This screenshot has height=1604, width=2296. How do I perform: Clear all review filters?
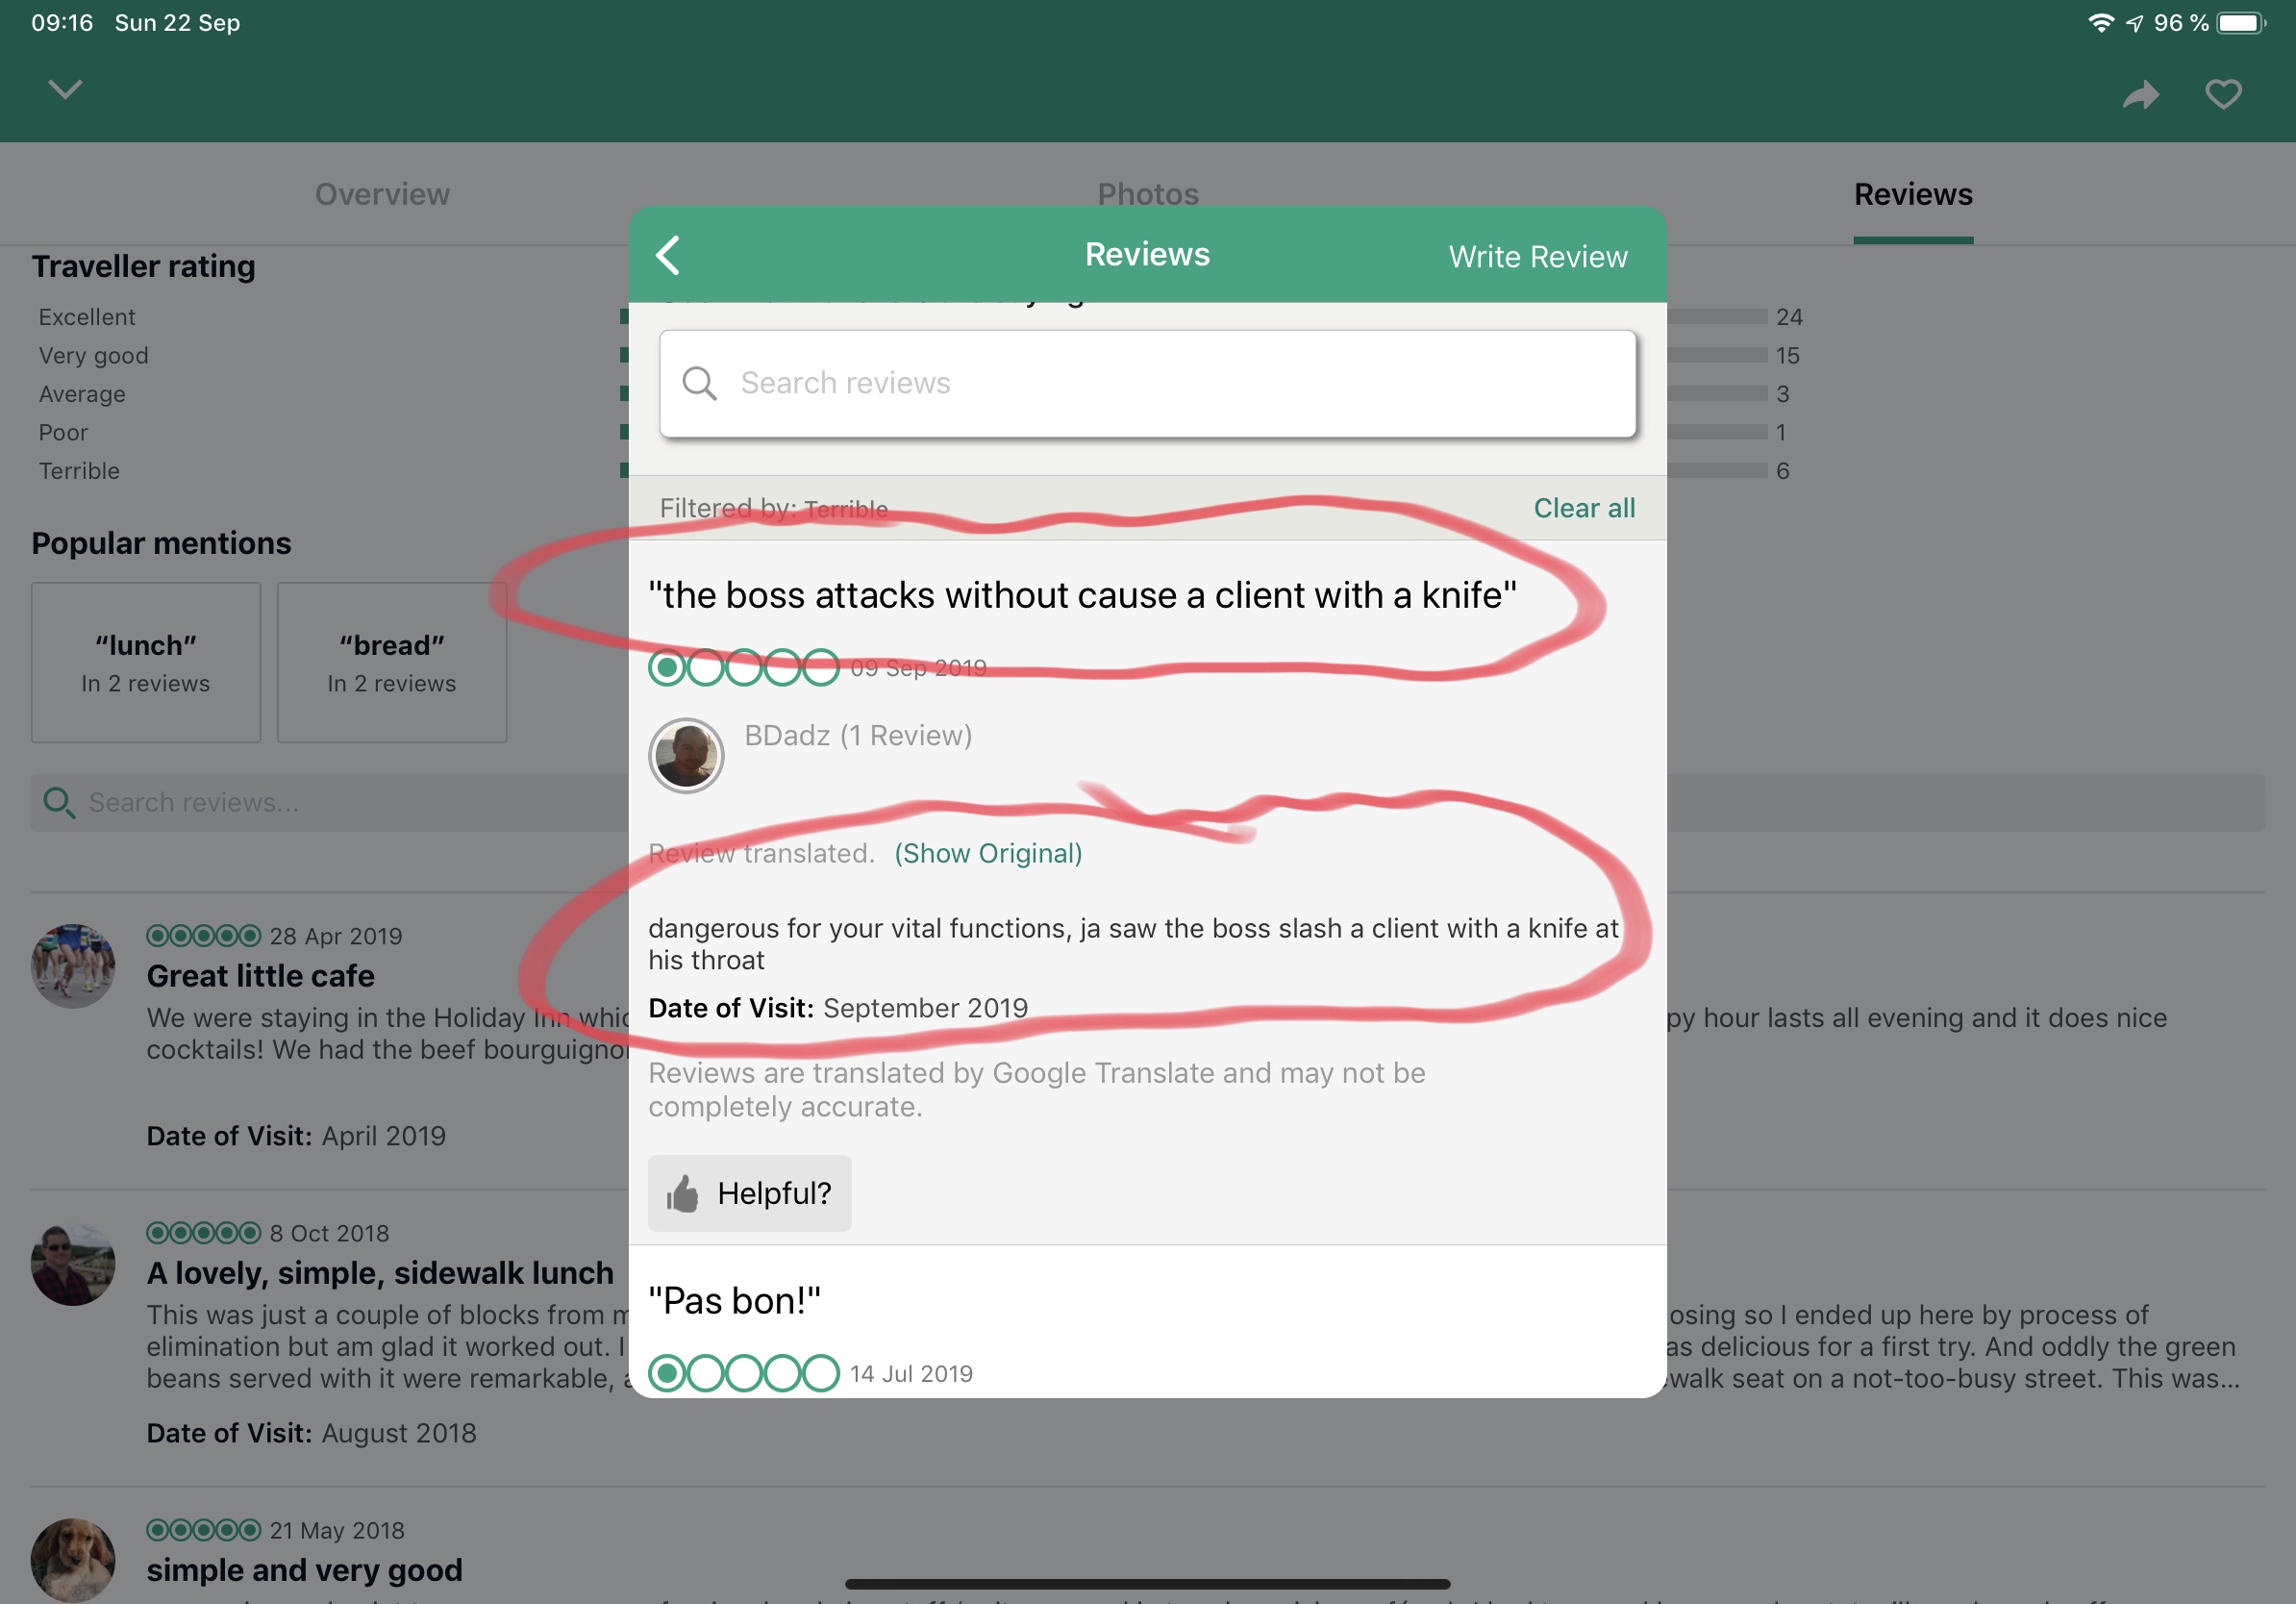[1584, 508]
